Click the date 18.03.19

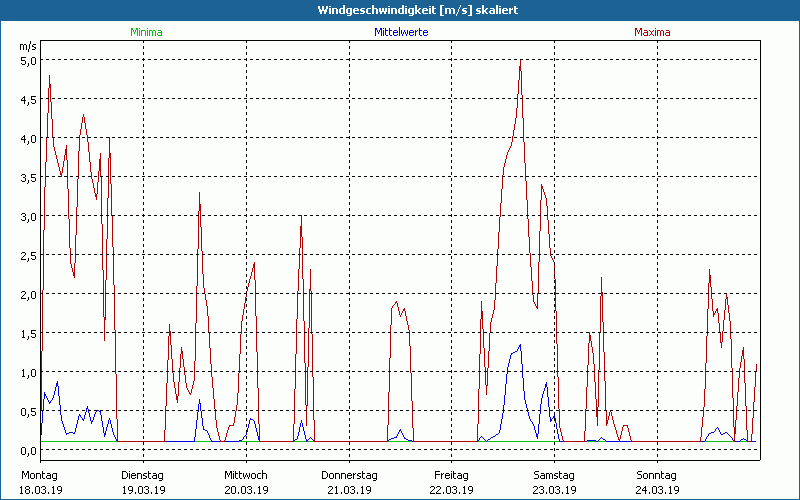point(41,490)
